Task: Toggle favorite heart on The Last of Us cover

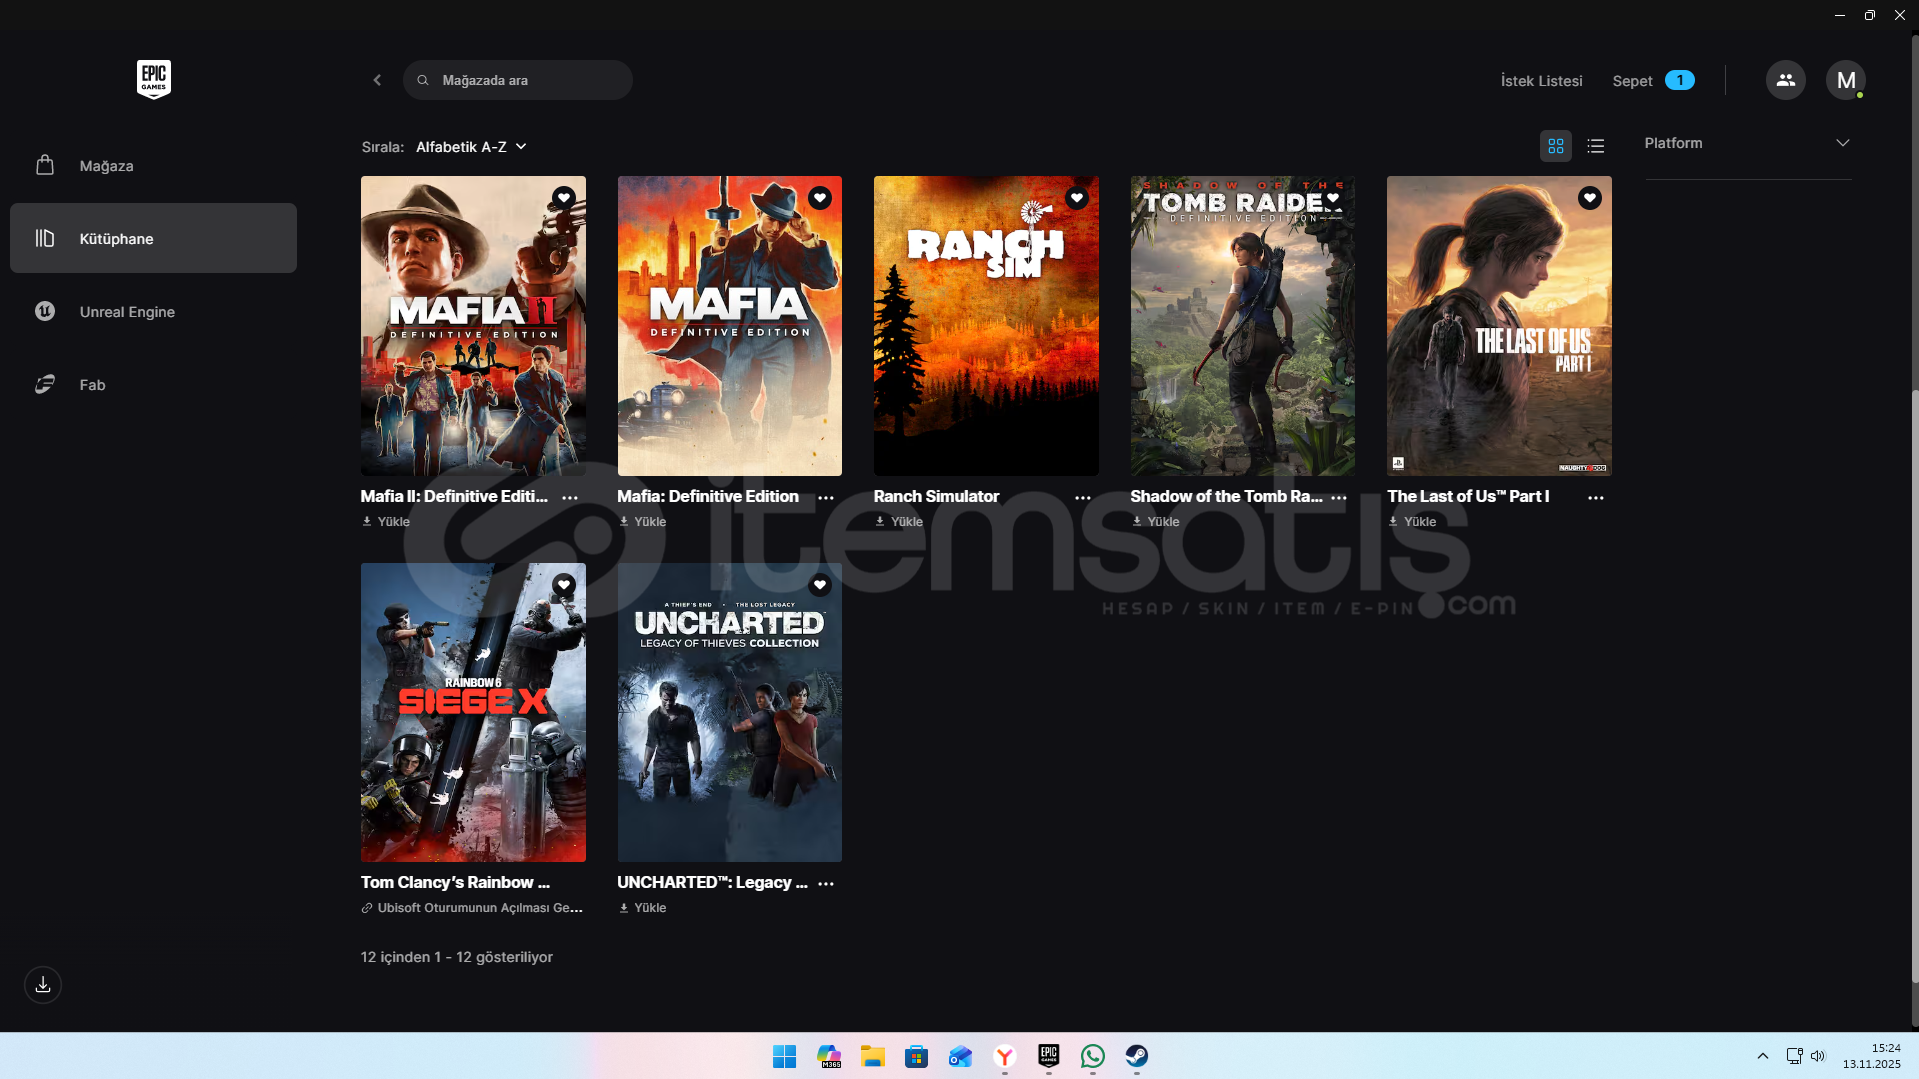Action: (x=1590, y=198)
